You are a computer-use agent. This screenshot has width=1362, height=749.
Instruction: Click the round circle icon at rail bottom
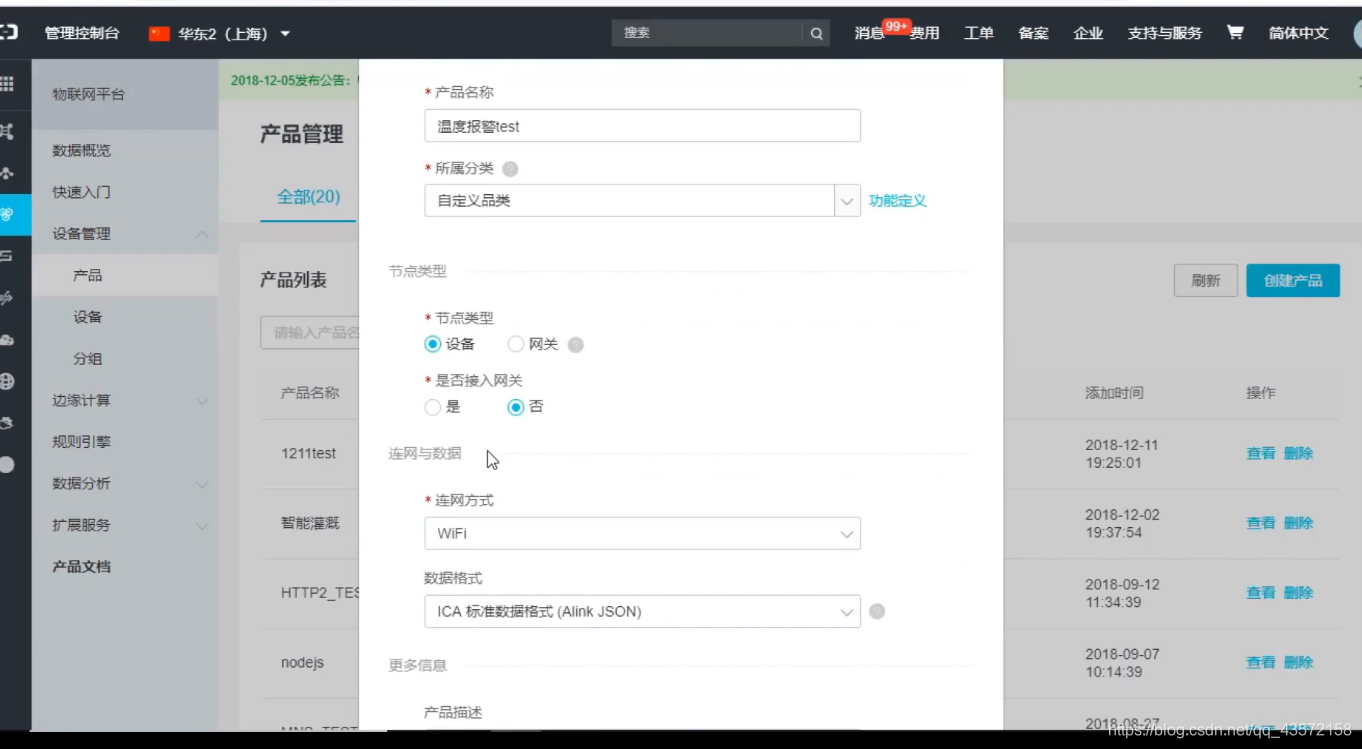[7, 464]
